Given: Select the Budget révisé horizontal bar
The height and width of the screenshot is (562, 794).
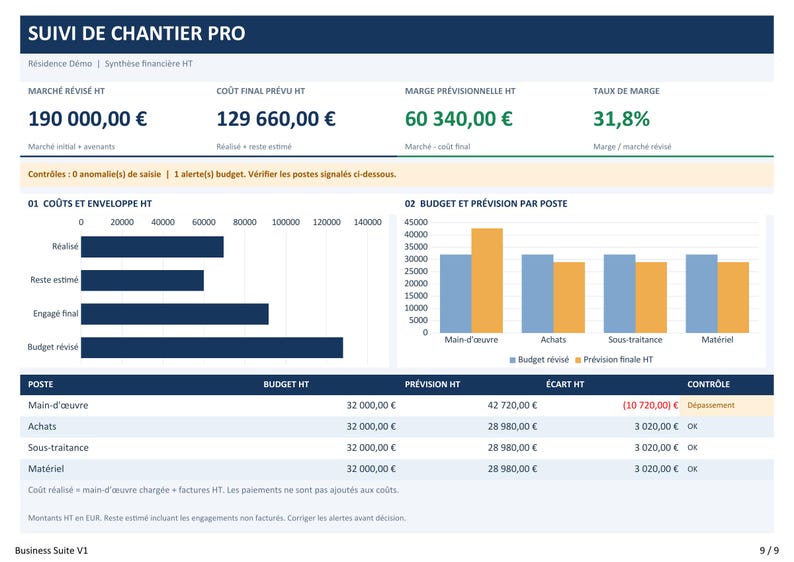Looking at the screenshot, I should pyautogui.click(x=212, y=347).
